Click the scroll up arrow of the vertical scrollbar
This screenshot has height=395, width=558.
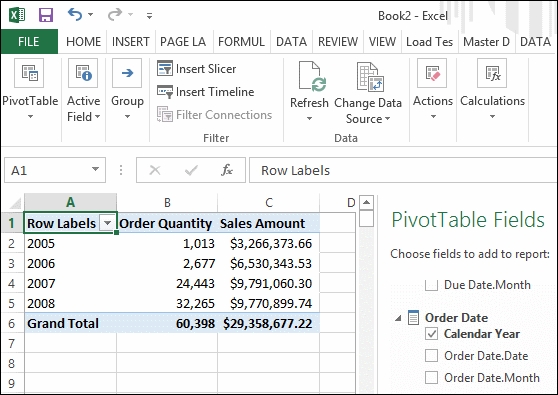click(366, 202)
